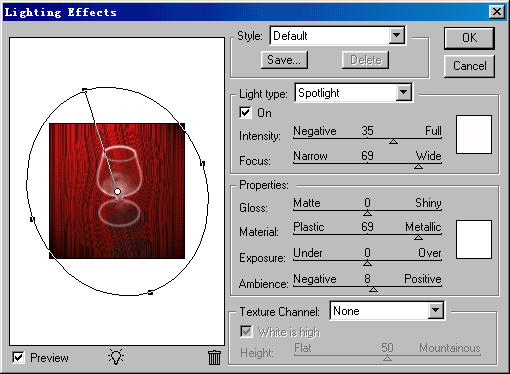Screen dimensions: 510x374
Task: Uncheck the light On checkbox
Action: [245, 113]
